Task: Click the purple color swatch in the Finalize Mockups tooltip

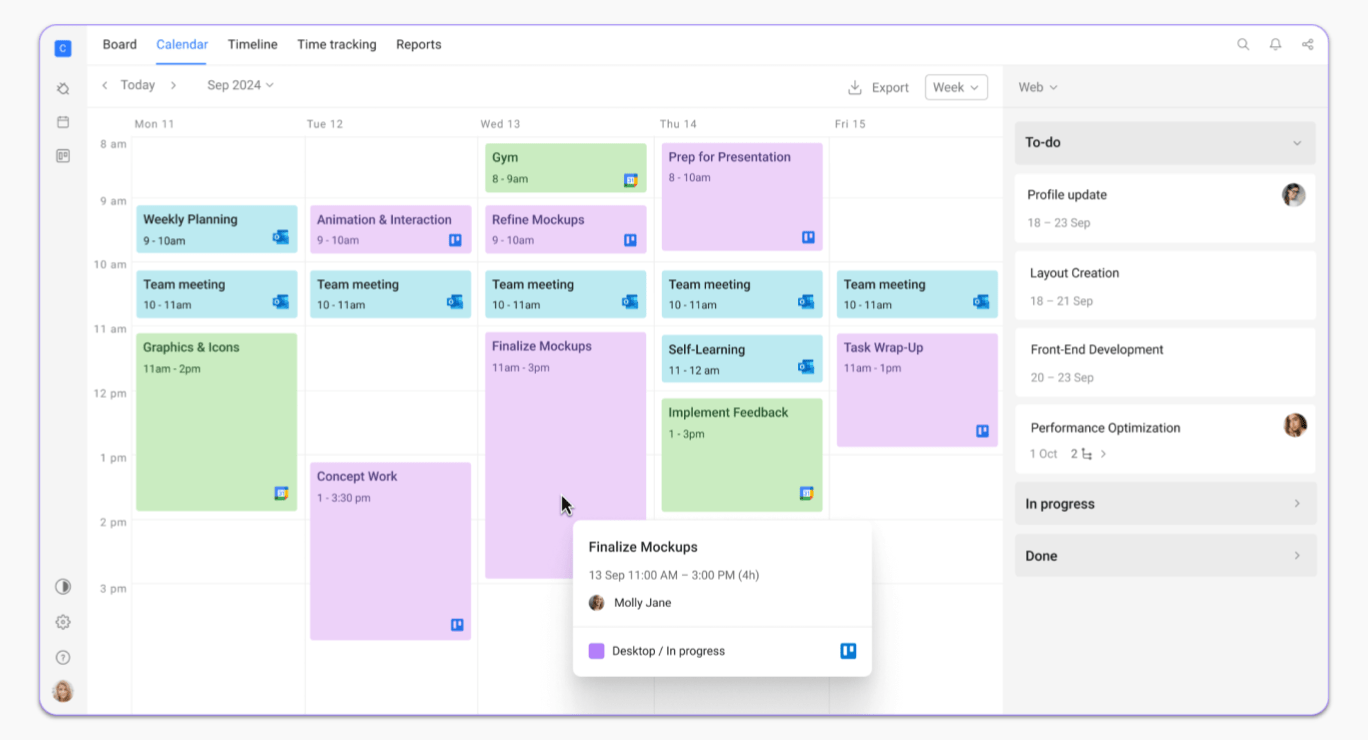Action: pos(596,650)
